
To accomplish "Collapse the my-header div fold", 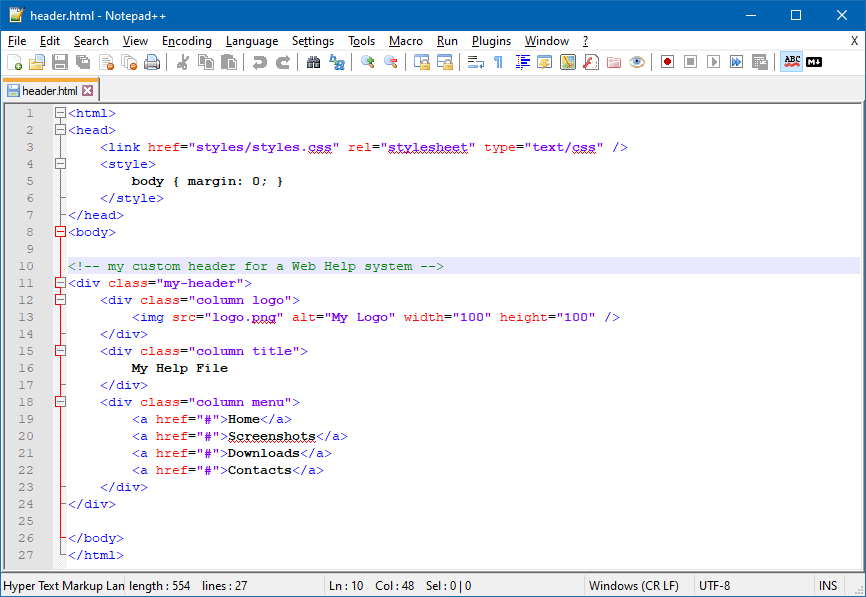I will coord(60,283).
